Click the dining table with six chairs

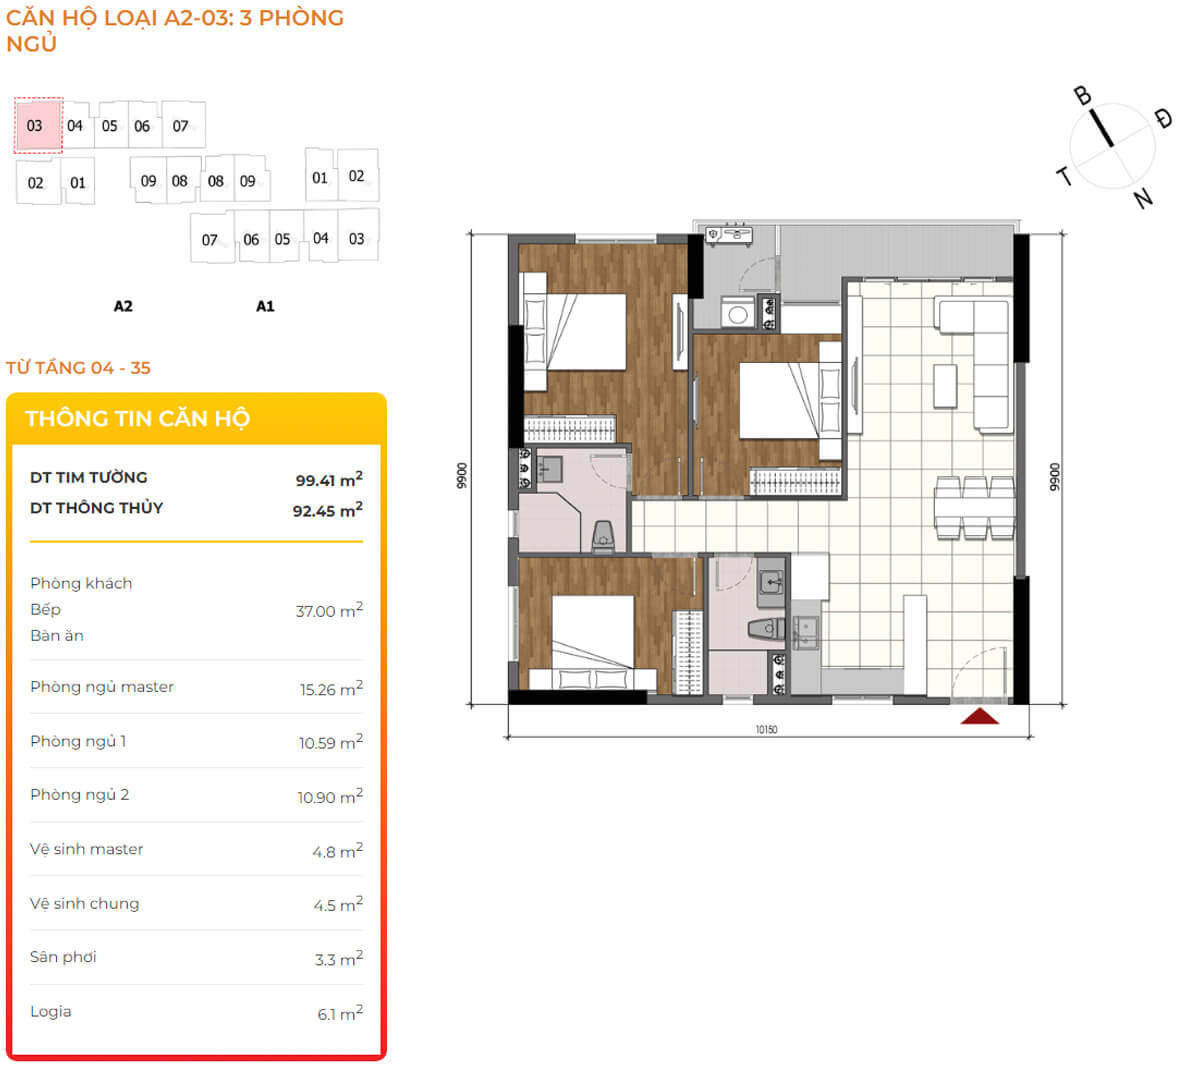point(975,508)
